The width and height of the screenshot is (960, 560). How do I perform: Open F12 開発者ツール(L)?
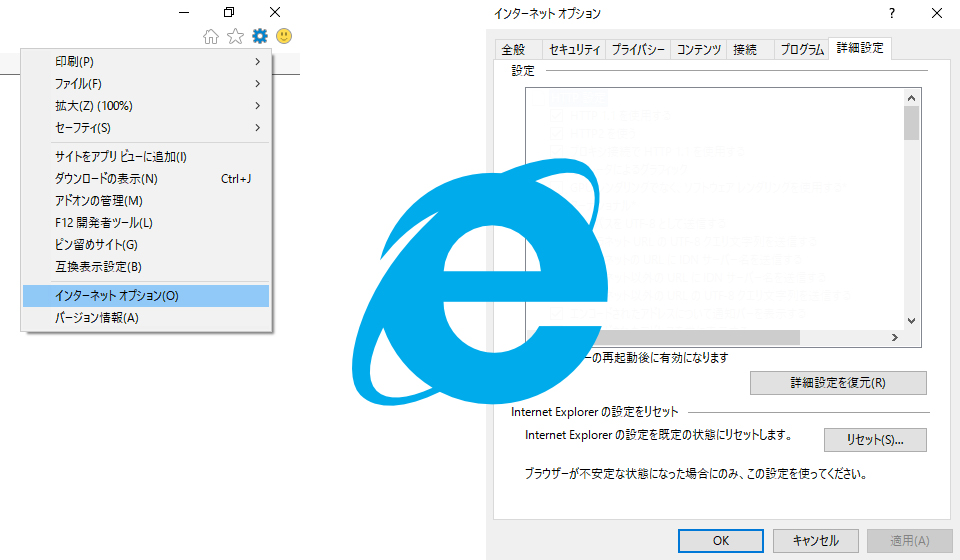coord(146,223)
